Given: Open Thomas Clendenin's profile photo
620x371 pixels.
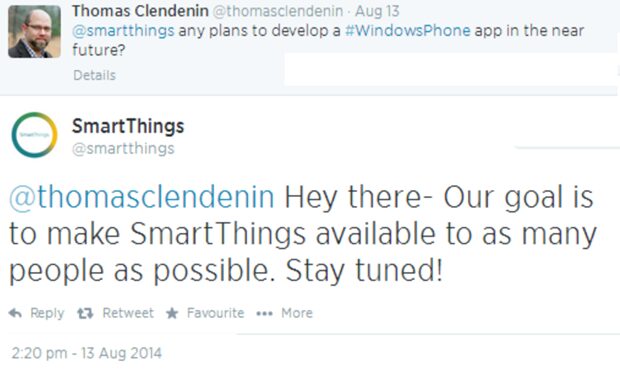Looking at the screenshot, I should [x=34, y=32].
